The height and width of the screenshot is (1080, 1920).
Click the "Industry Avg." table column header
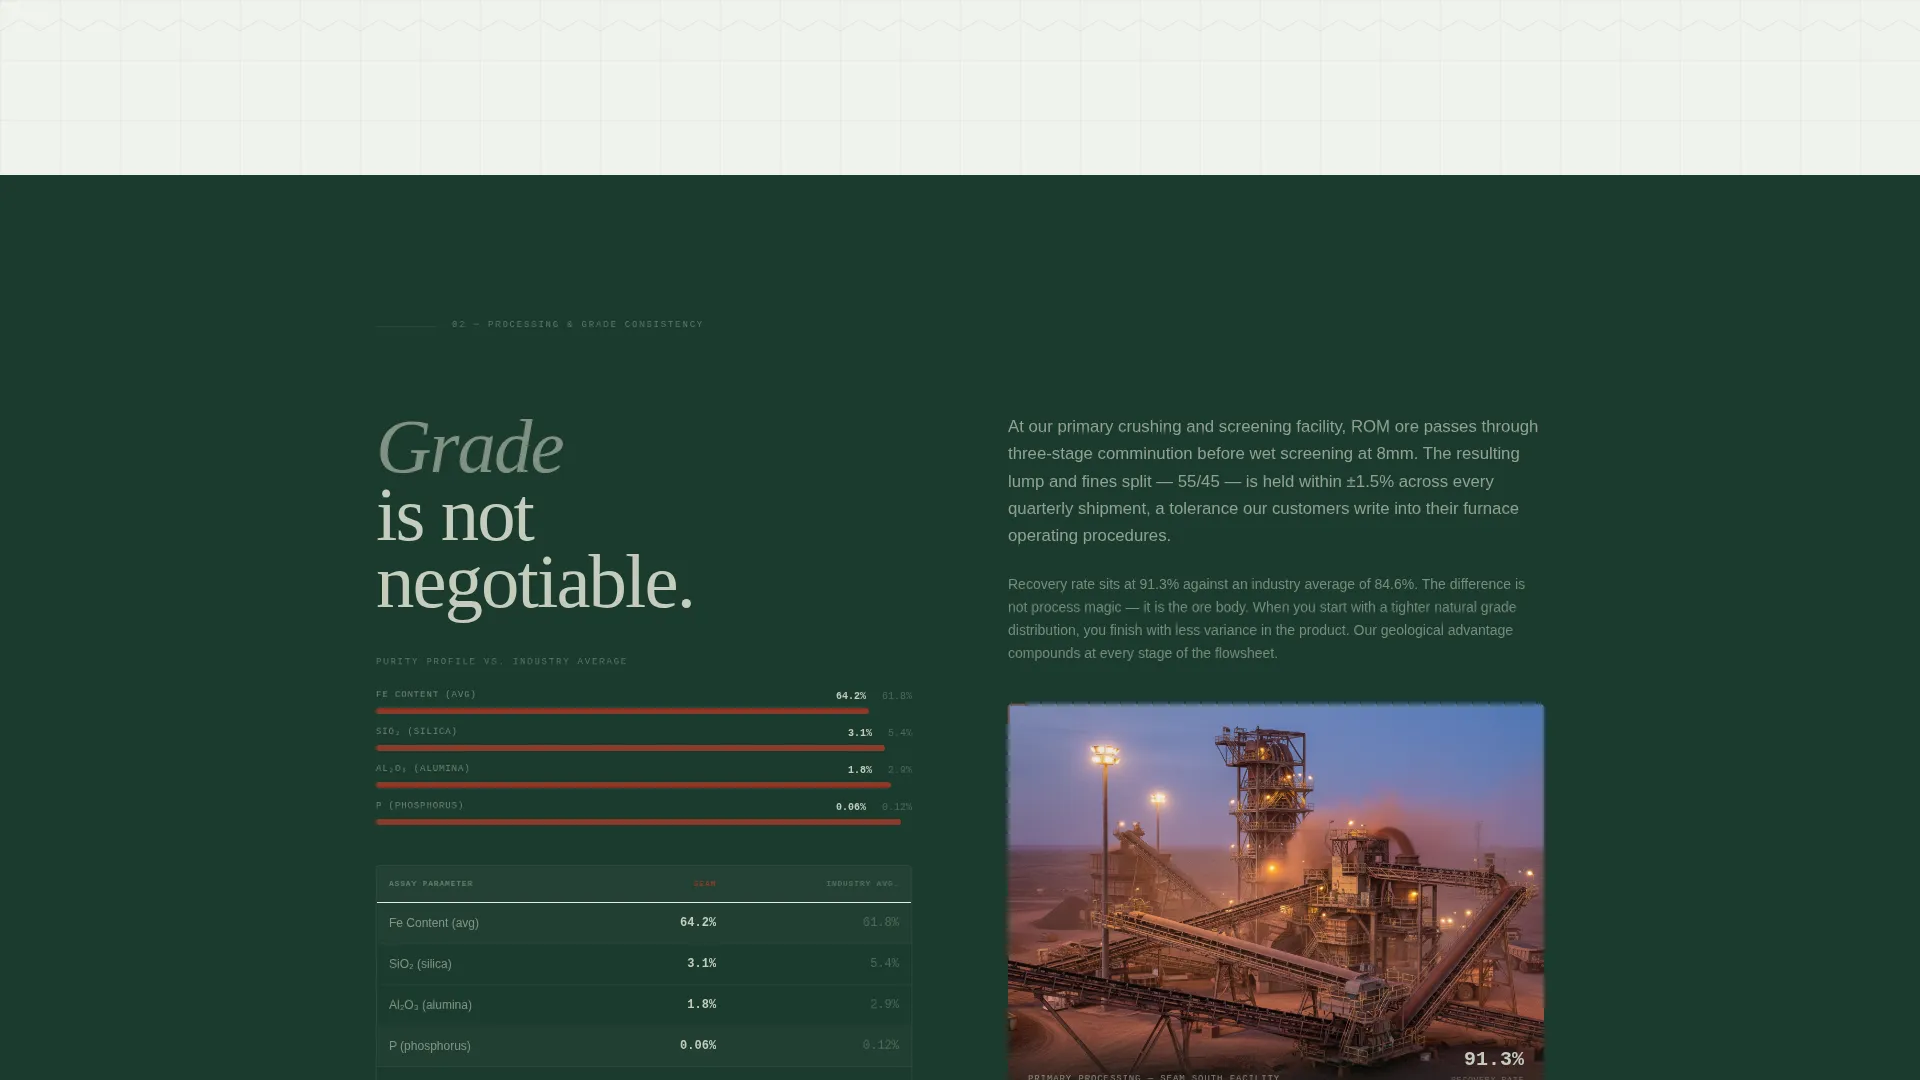click(x=862, y=884)
